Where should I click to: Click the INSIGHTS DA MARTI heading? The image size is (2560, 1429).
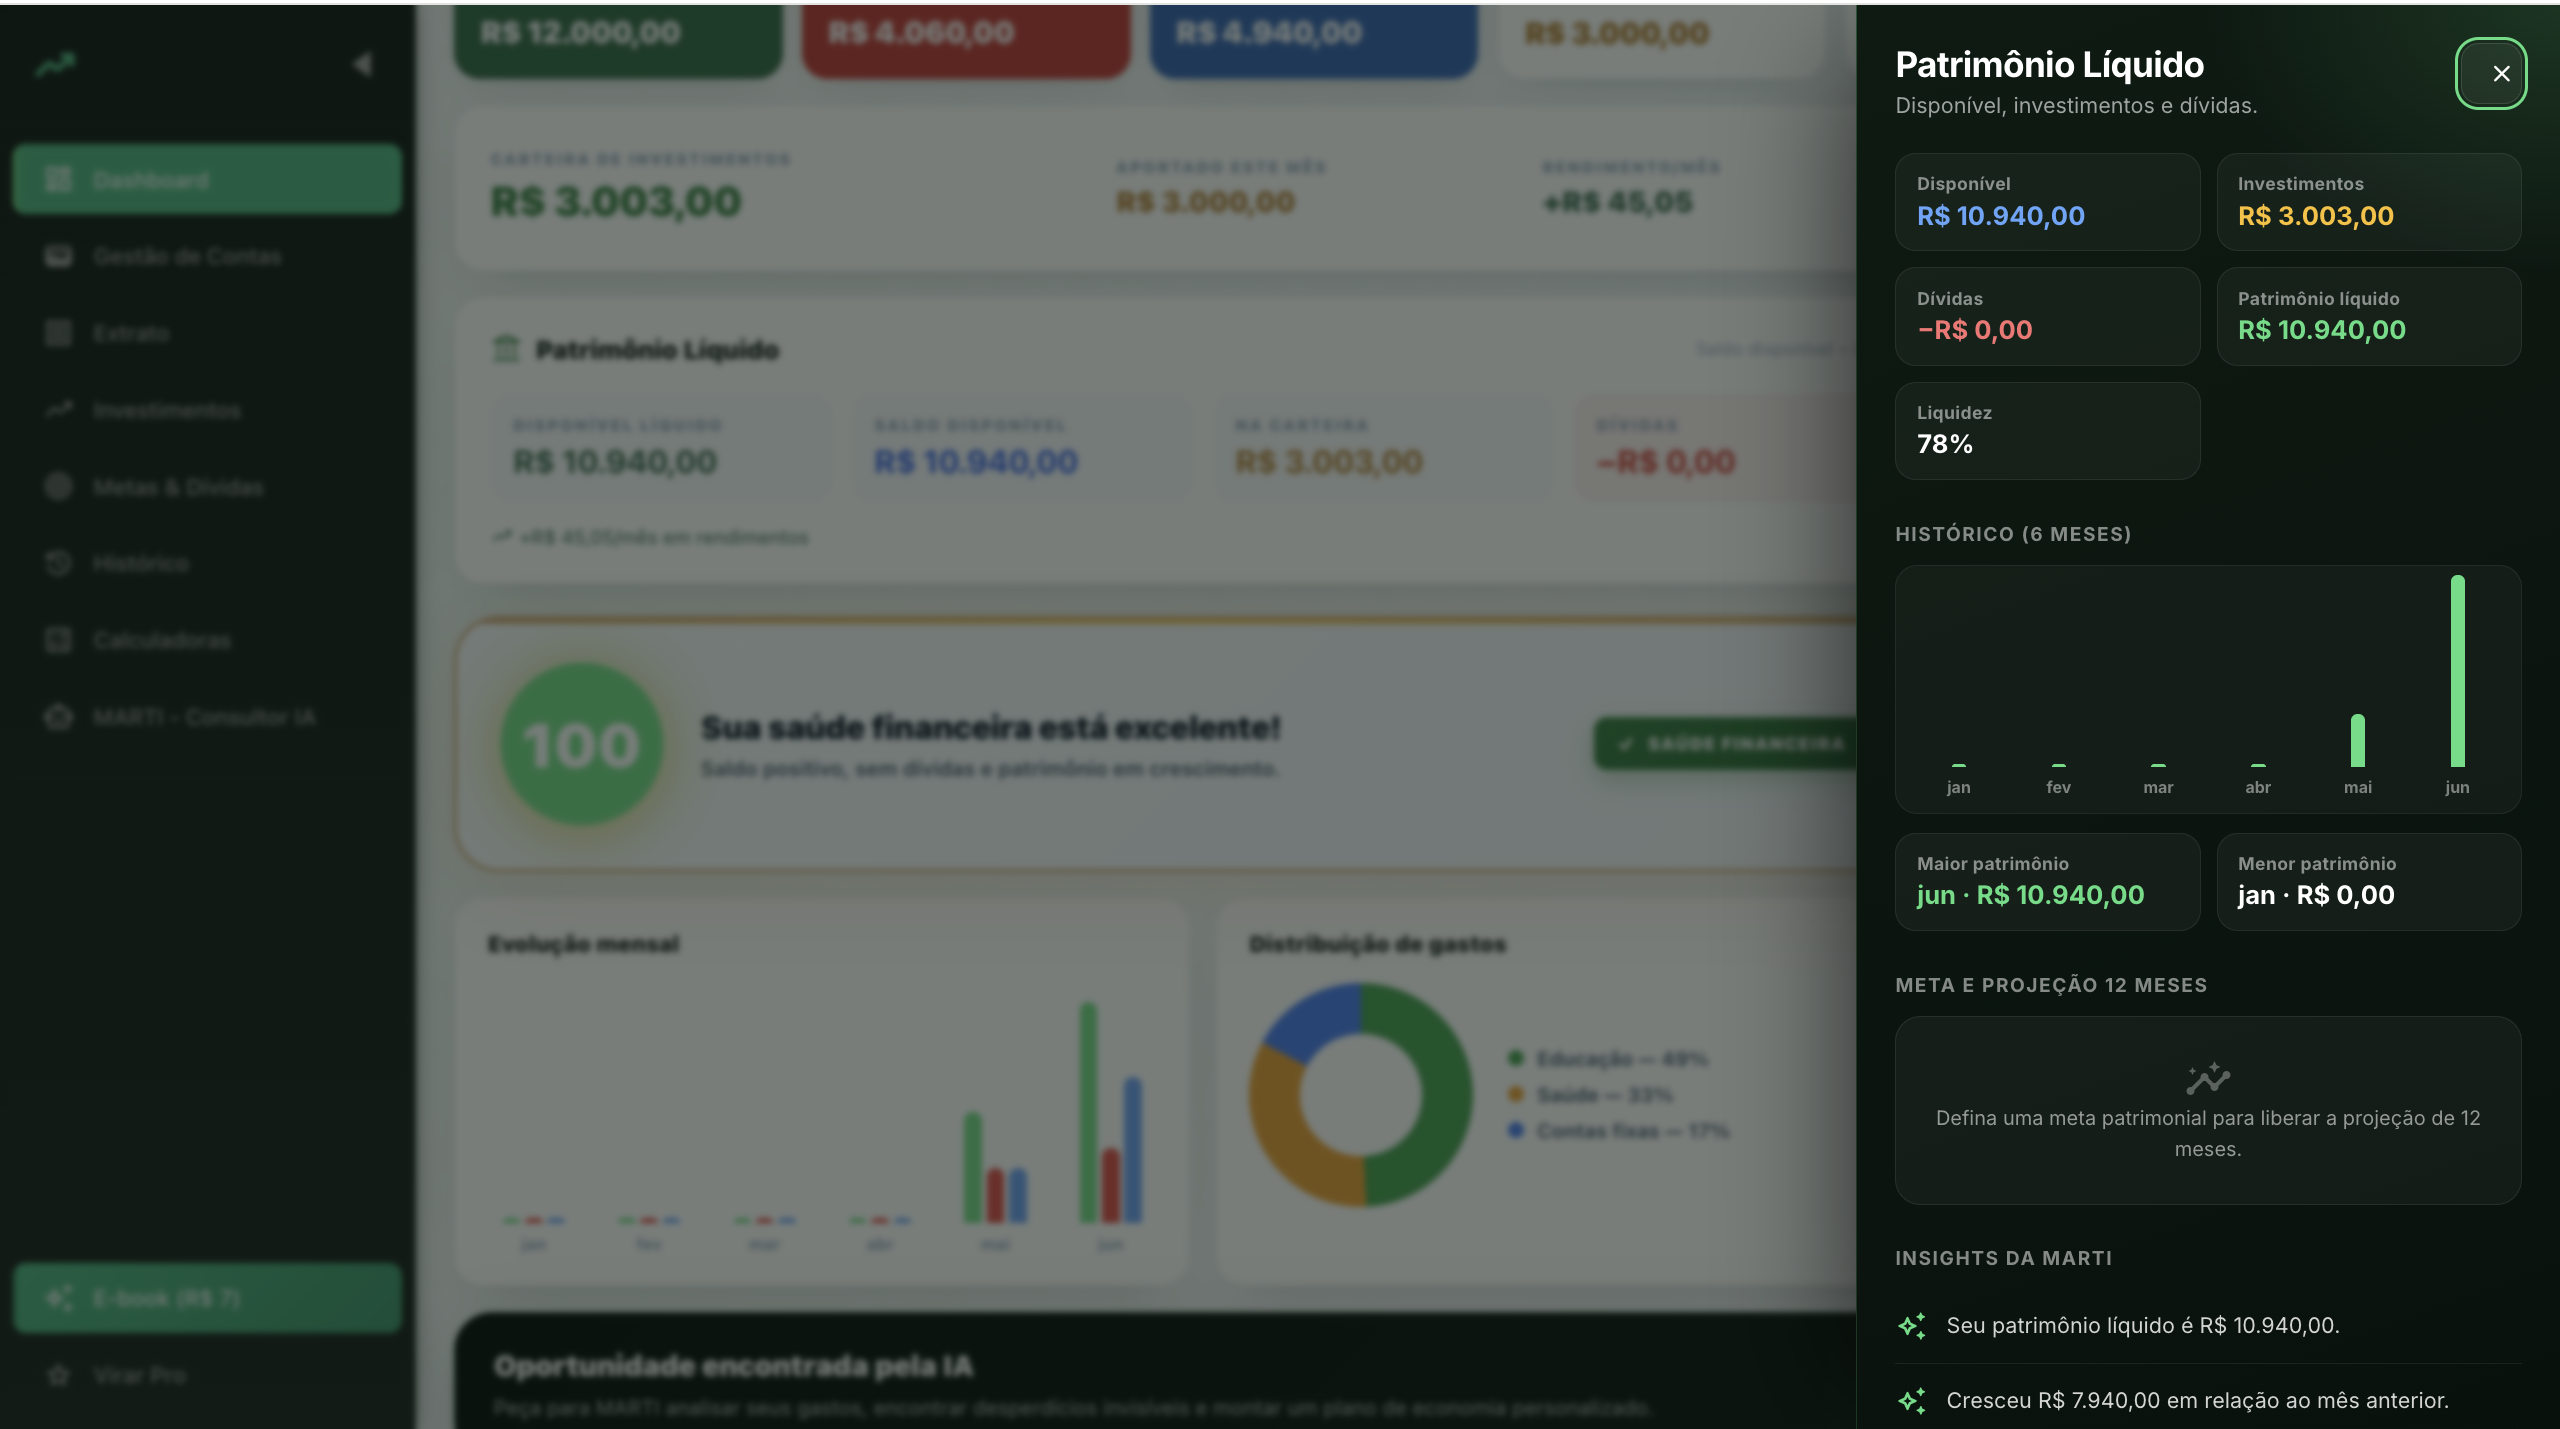pos(2003,1258)
